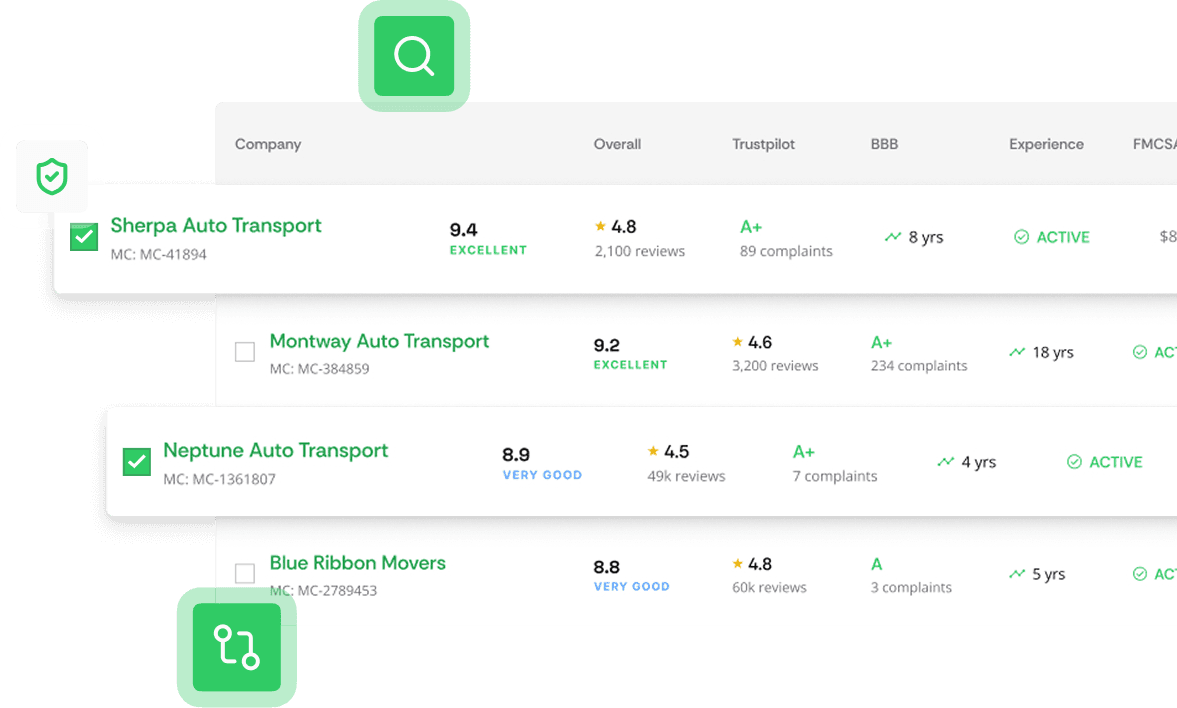Click the Company column header
Screen dimensions: 1177x708
pyautogui.click(x=268, y=144)
